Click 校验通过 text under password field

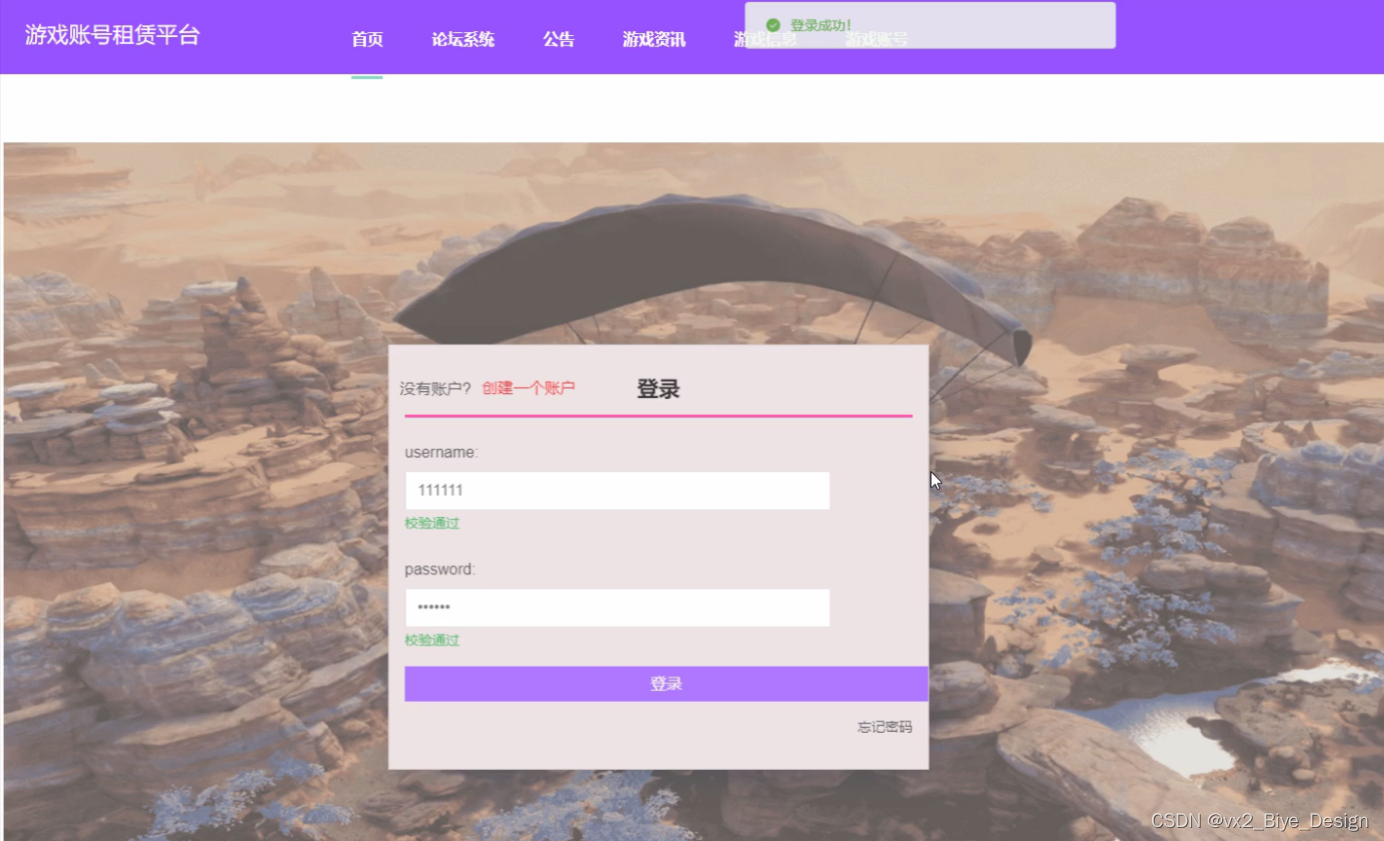point(432,640)
